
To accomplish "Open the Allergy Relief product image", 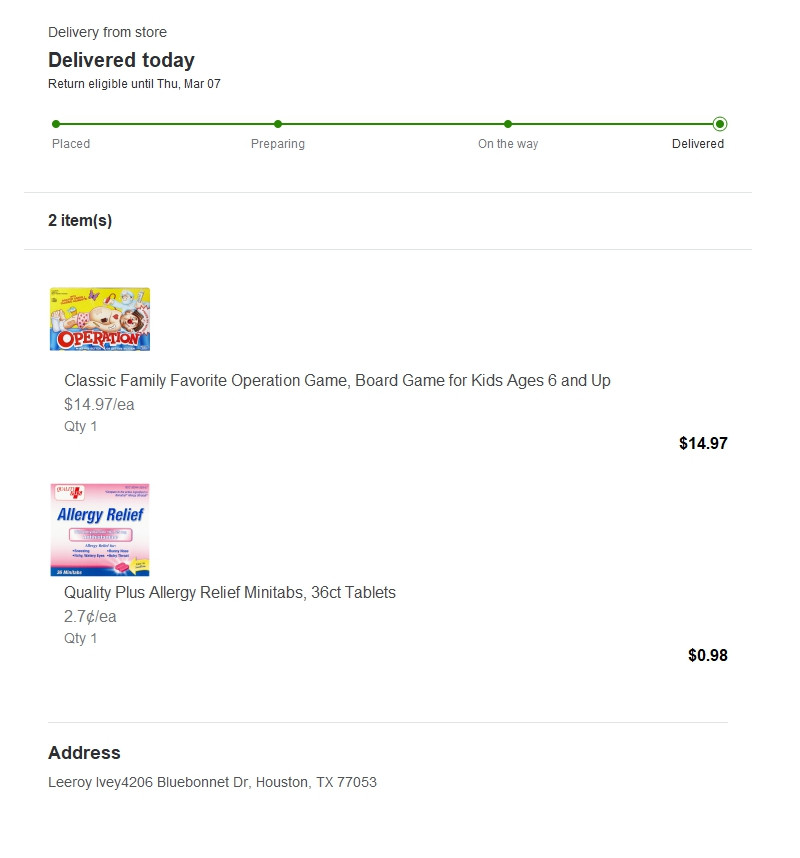I will pos(100,530).
